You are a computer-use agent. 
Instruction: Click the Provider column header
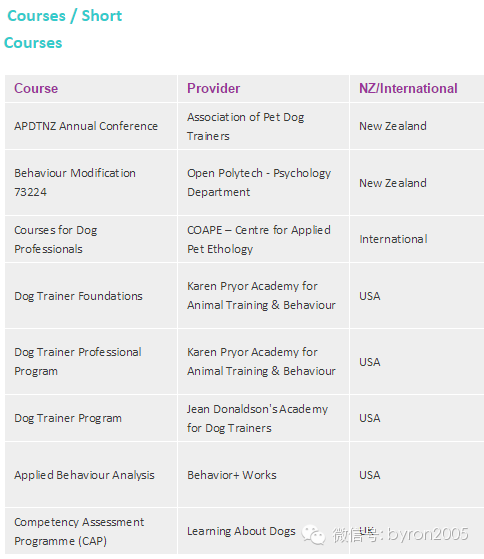(213, 88)
